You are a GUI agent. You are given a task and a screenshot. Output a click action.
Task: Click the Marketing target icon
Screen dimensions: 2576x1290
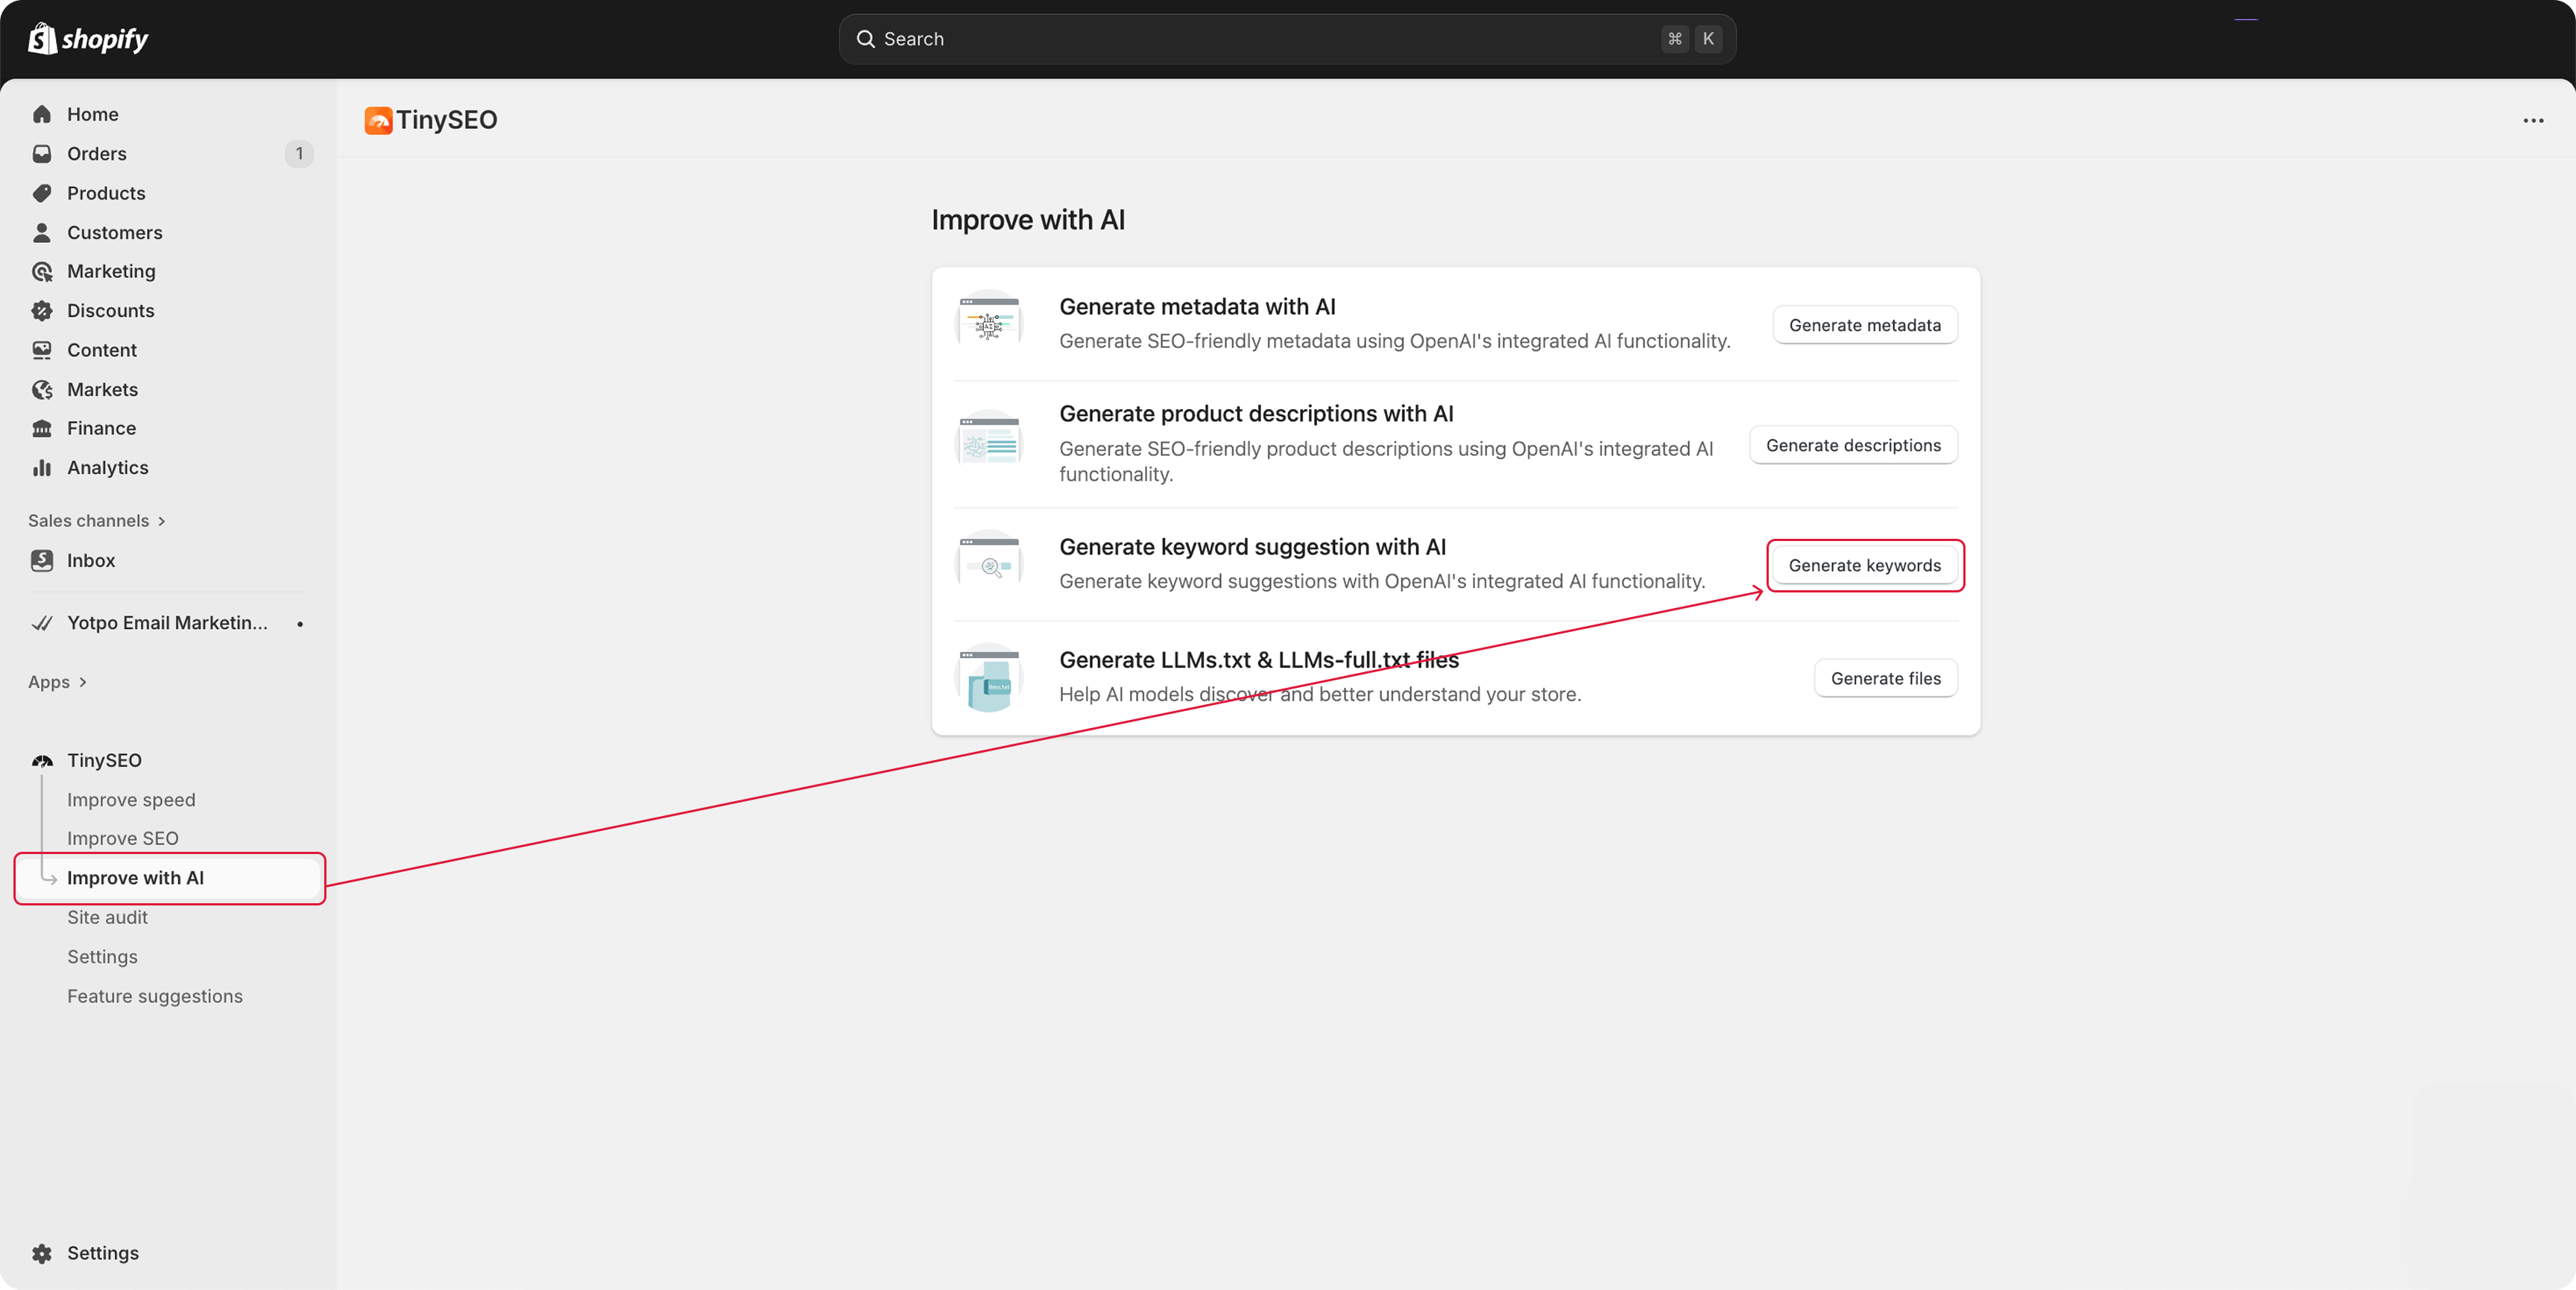point(42,271)
